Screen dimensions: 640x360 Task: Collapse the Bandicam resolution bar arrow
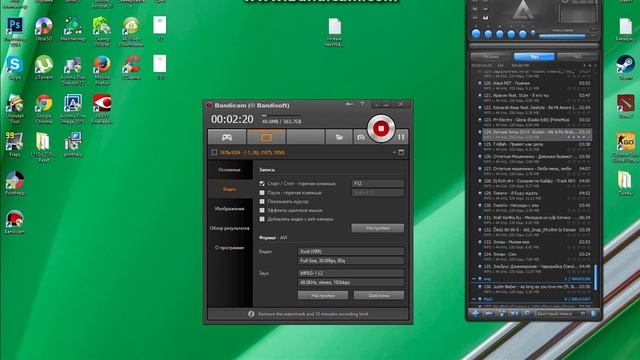coord(394,152)
